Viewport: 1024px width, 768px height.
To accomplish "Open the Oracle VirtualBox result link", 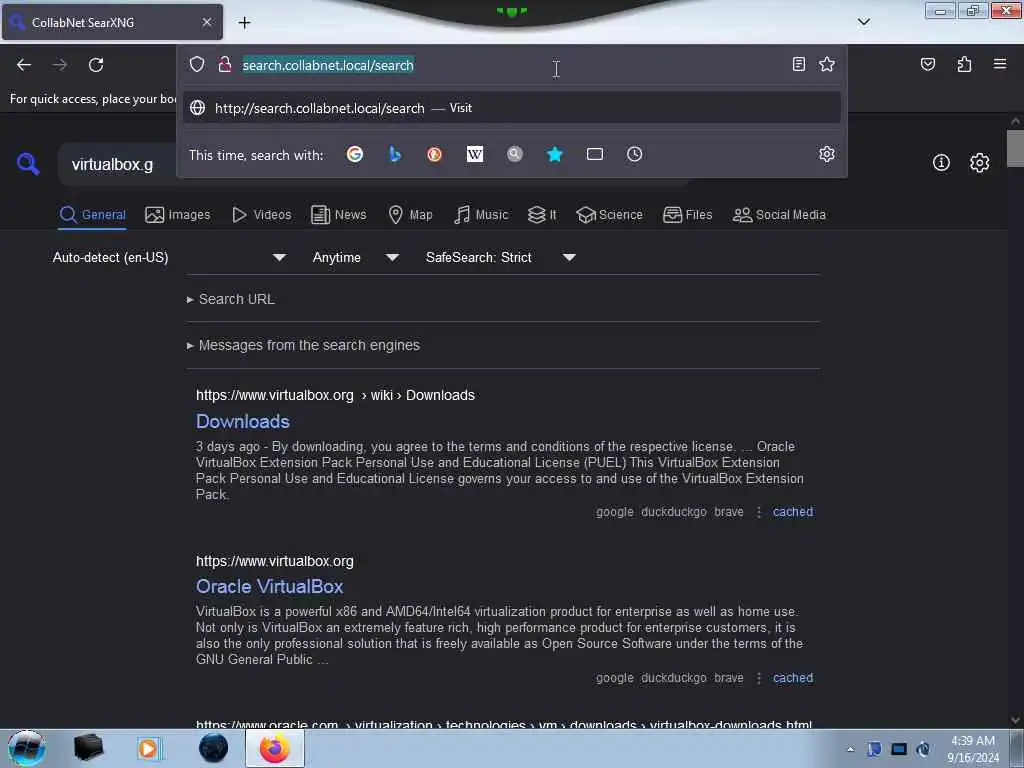I will (x=270, y=586).
